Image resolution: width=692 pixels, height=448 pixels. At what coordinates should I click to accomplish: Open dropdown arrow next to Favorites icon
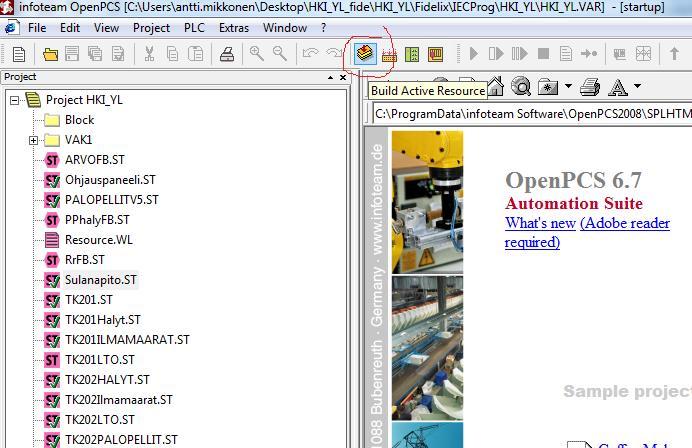click(x=568, y=86)
